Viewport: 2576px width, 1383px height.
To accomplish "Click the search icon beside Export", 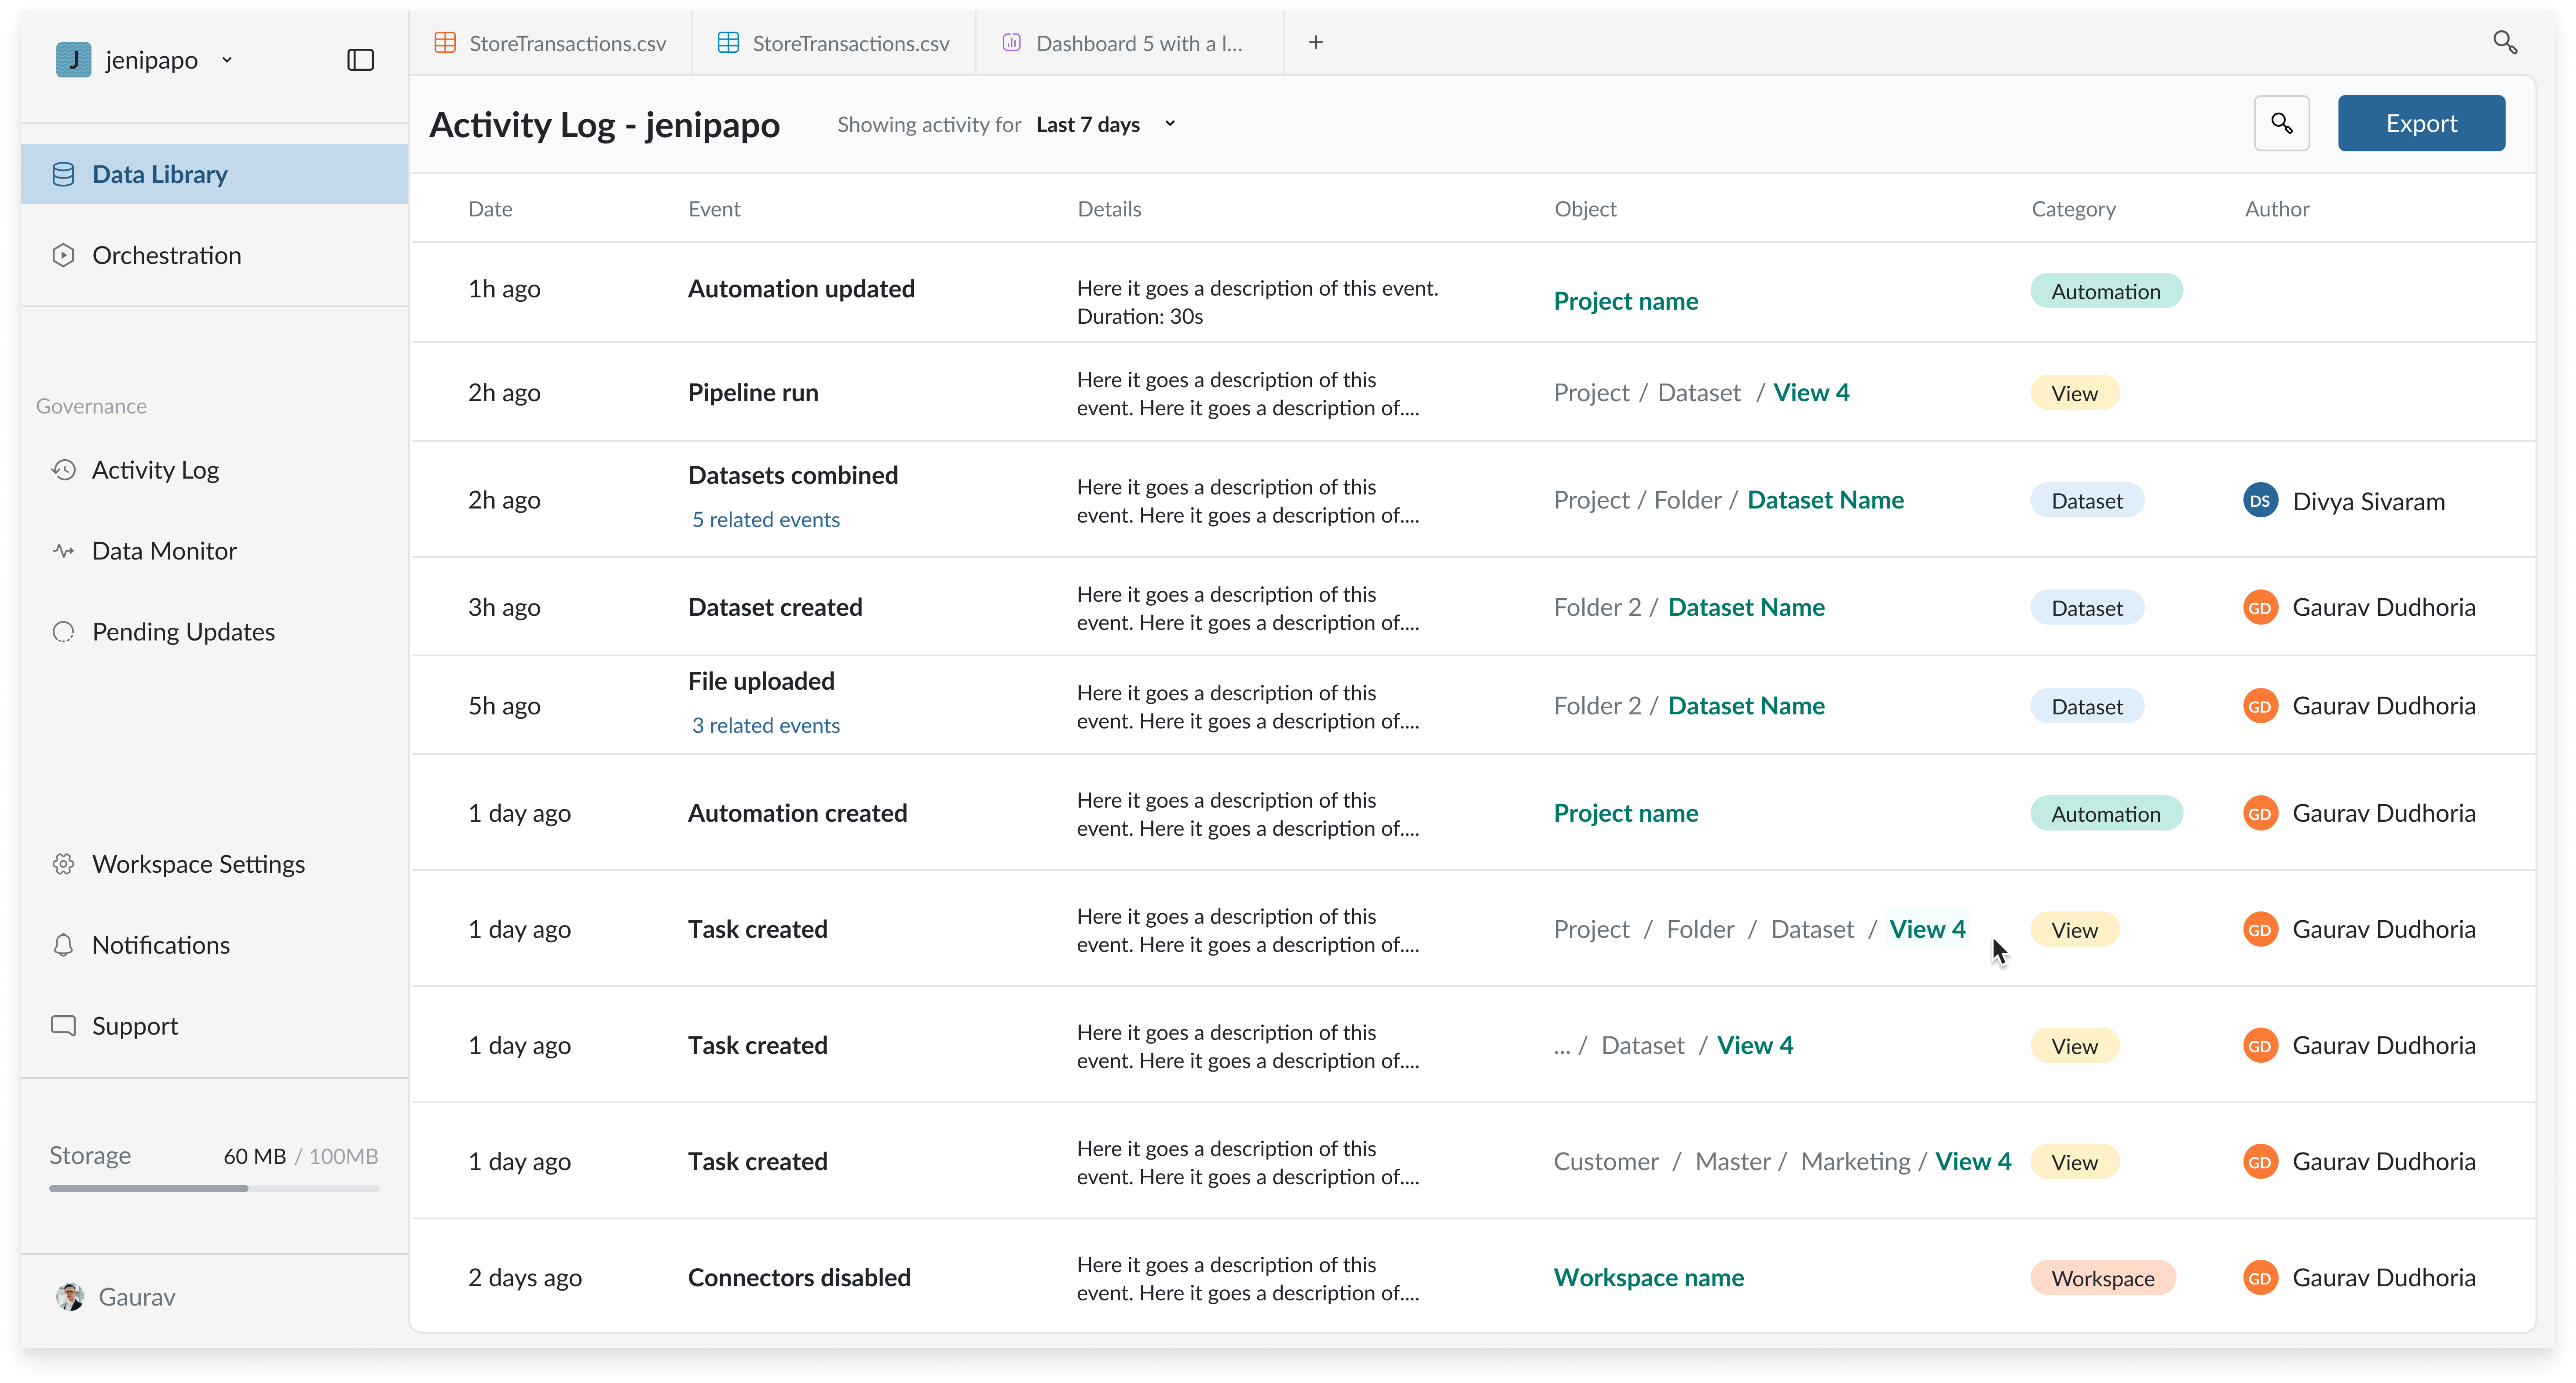I will pyautogui.click(x=2281, y=123).
